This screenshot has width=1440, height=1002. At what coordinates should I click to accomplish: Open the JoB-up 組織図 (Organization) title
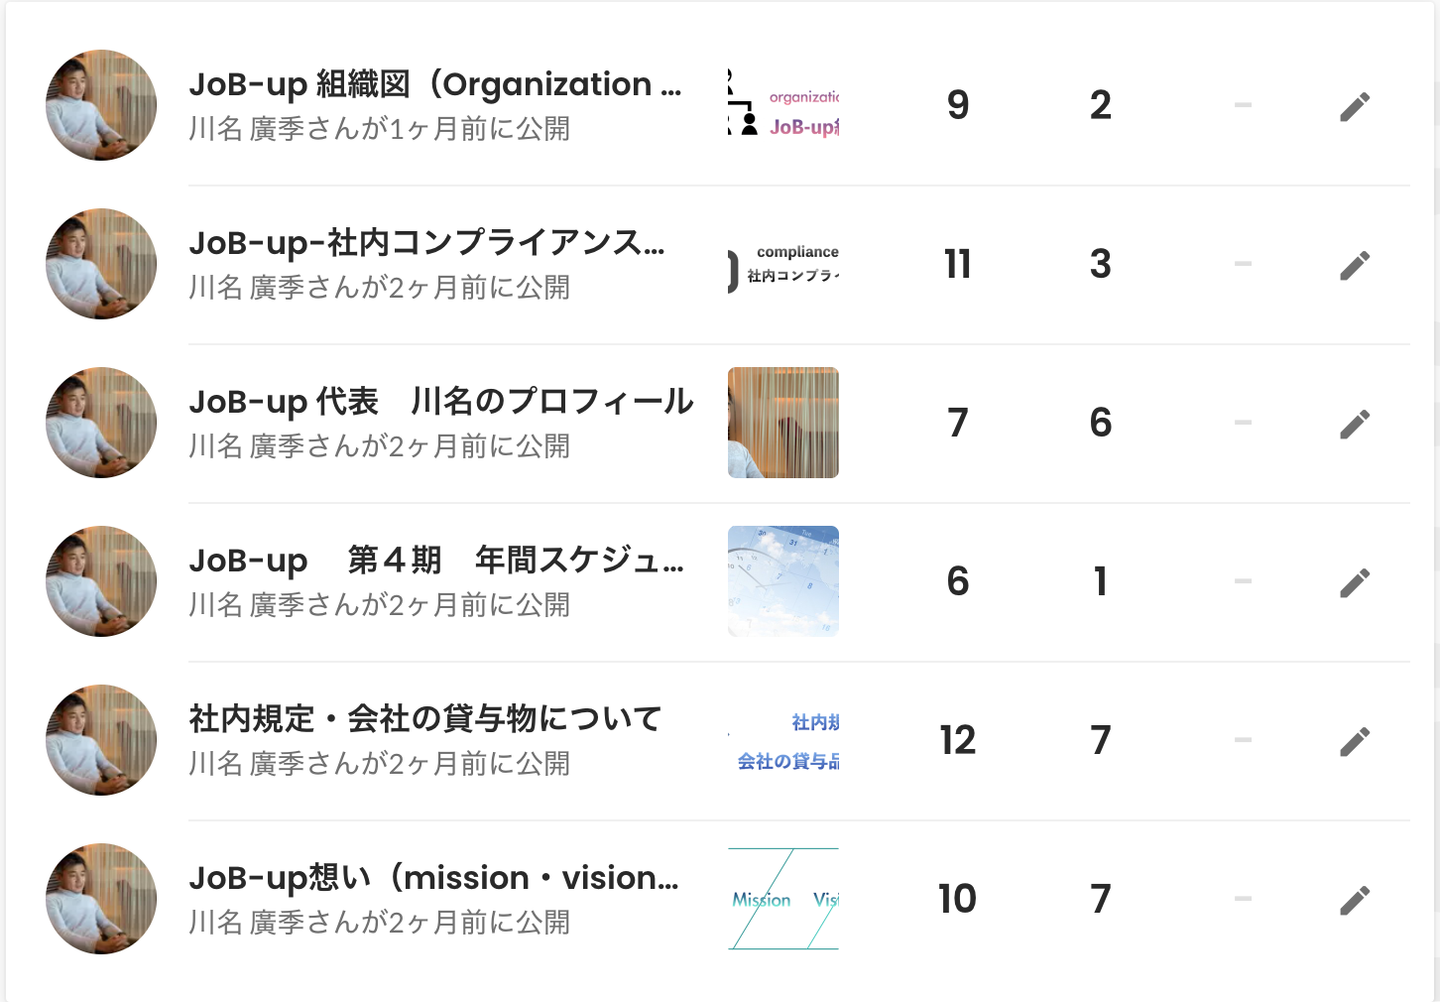pos(435,85)
